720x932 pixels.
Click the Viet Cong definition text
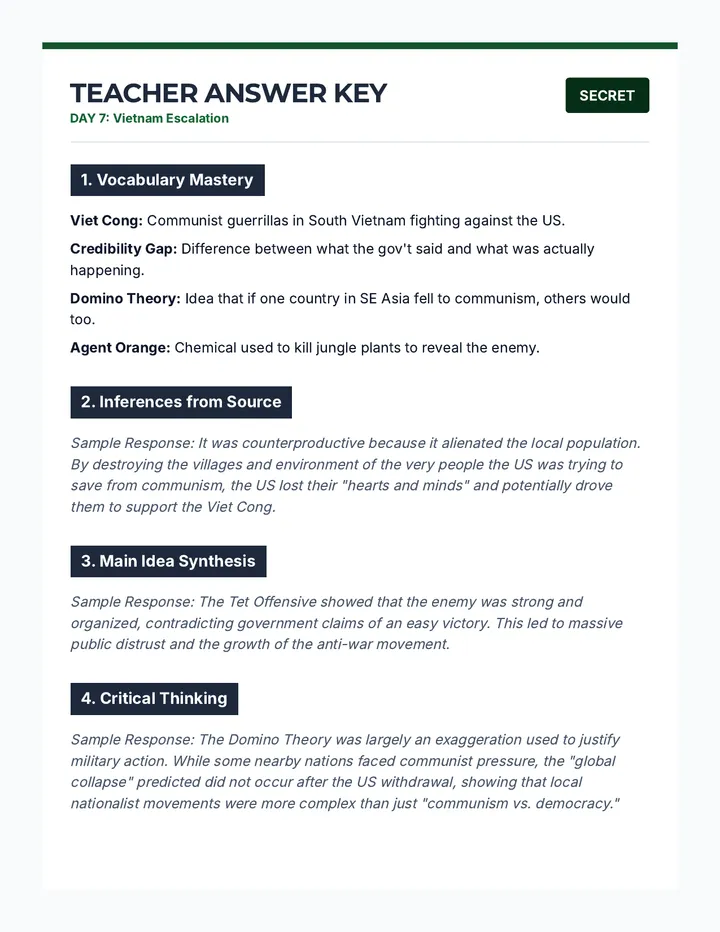pos(356,221)
